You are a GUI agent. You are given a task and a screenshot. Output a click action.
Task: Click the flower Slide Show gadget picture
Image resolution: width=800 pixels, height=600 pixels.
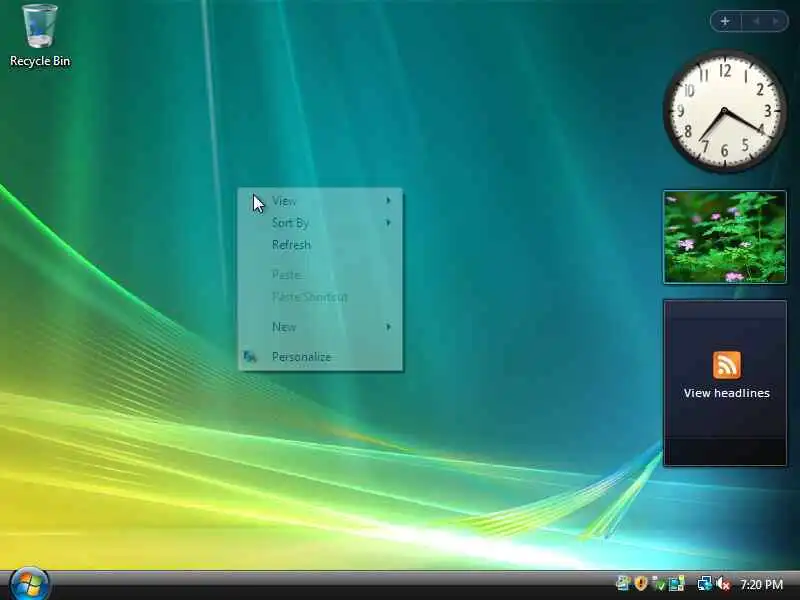click(x=724, y=237)
